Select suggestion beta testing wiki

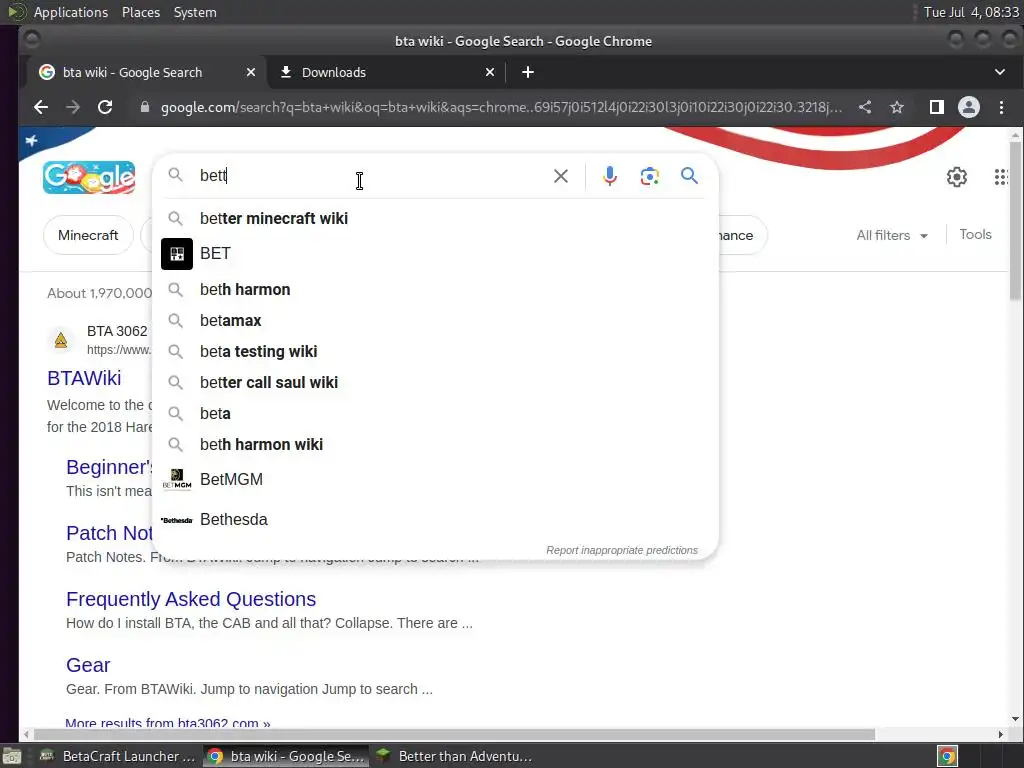[x=435, y=351]
